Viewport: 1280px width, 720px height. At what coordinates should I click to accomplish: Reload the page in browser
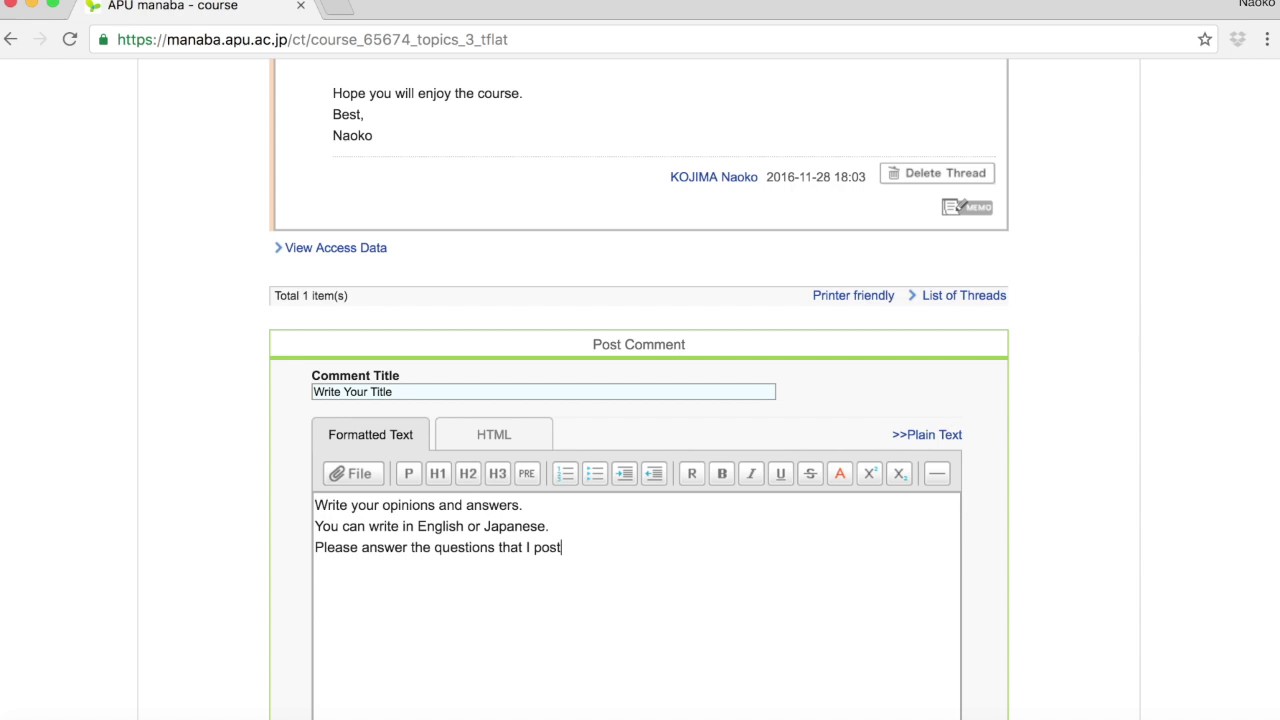point(70,39)
